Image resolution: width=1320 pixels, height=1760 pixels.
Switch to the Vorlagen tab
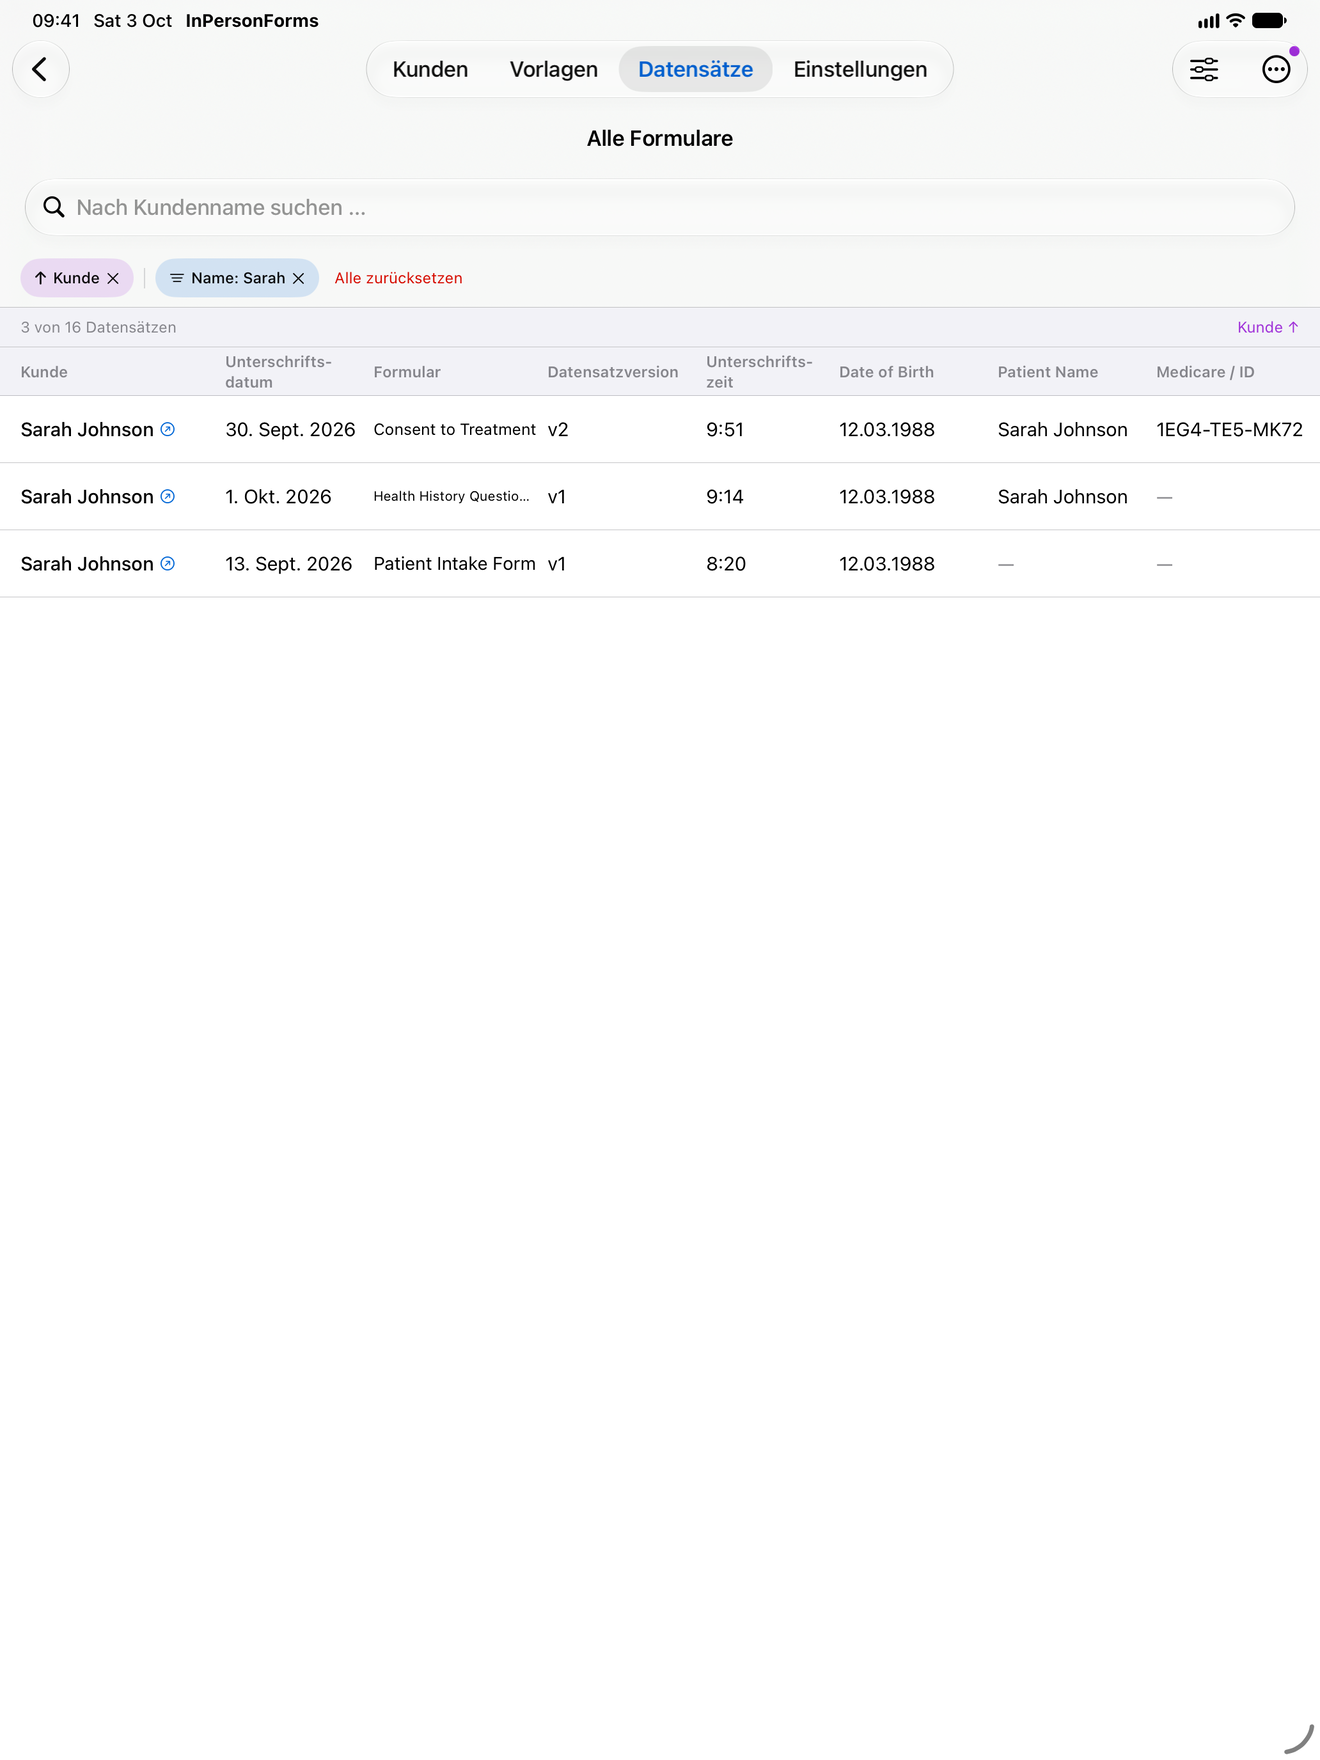554,69
